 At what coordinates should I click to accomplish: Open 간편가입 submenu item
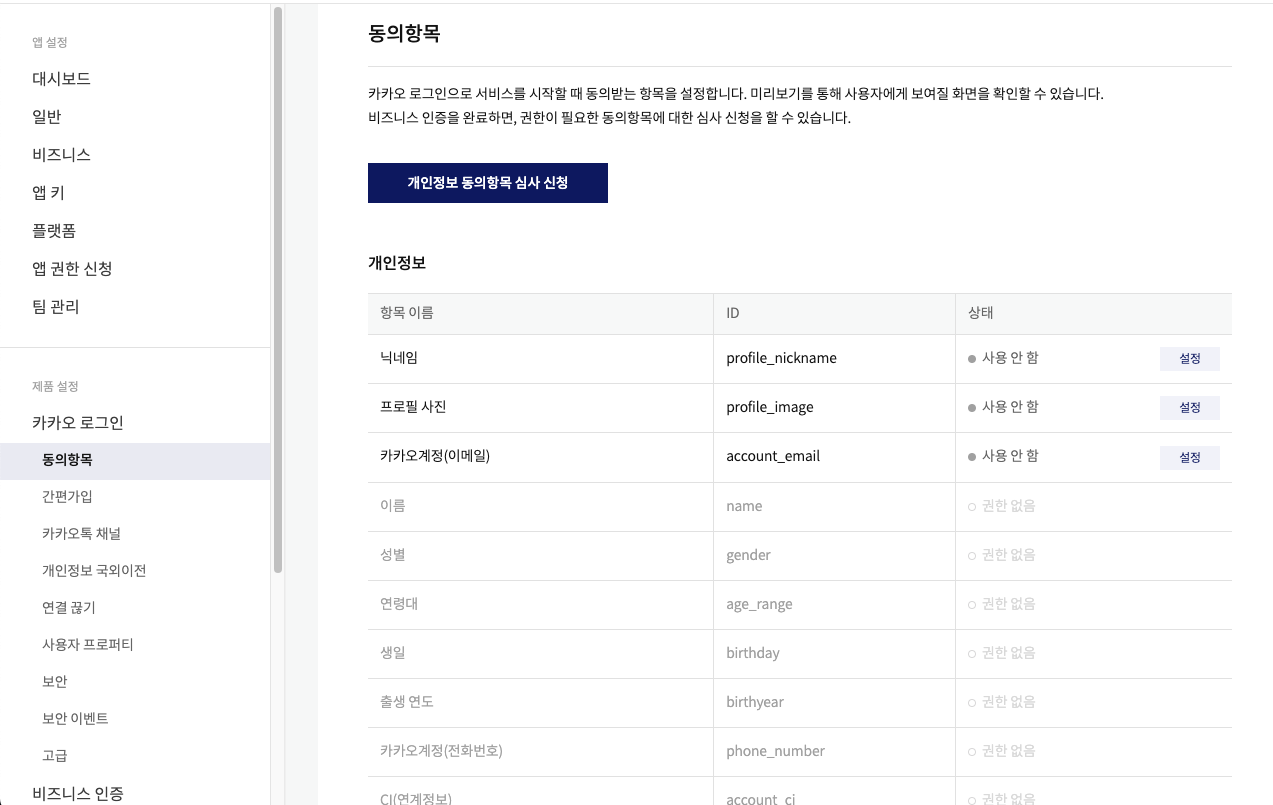pyautogui.click(x=67, y=497)
